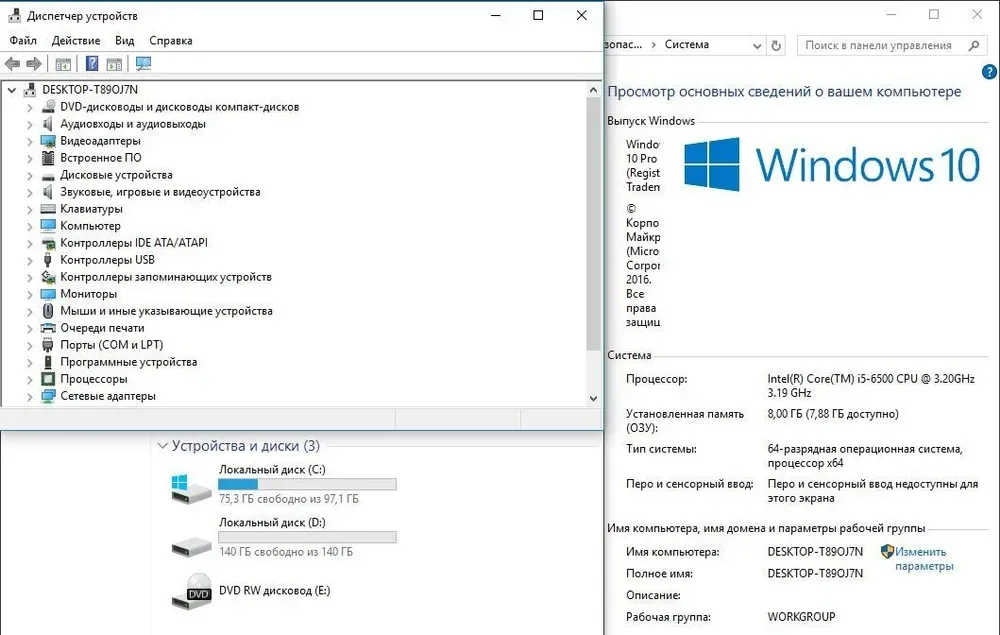
Task: Collapse the Устройства и диски section
Action: pyautogui.click(x=160, y=446)
